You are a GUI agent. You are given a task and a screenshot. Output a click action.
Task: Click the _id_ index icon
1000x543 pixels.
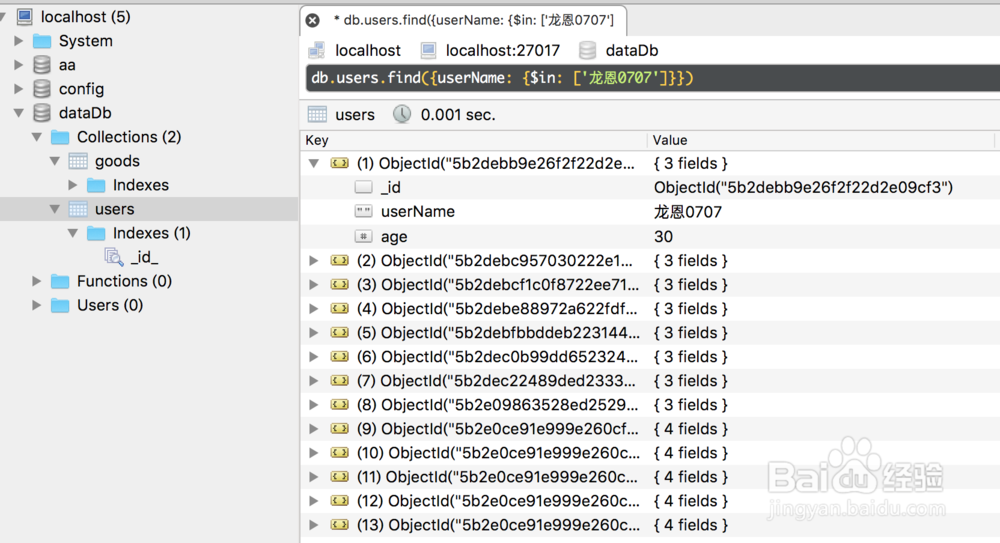point(114,257)
